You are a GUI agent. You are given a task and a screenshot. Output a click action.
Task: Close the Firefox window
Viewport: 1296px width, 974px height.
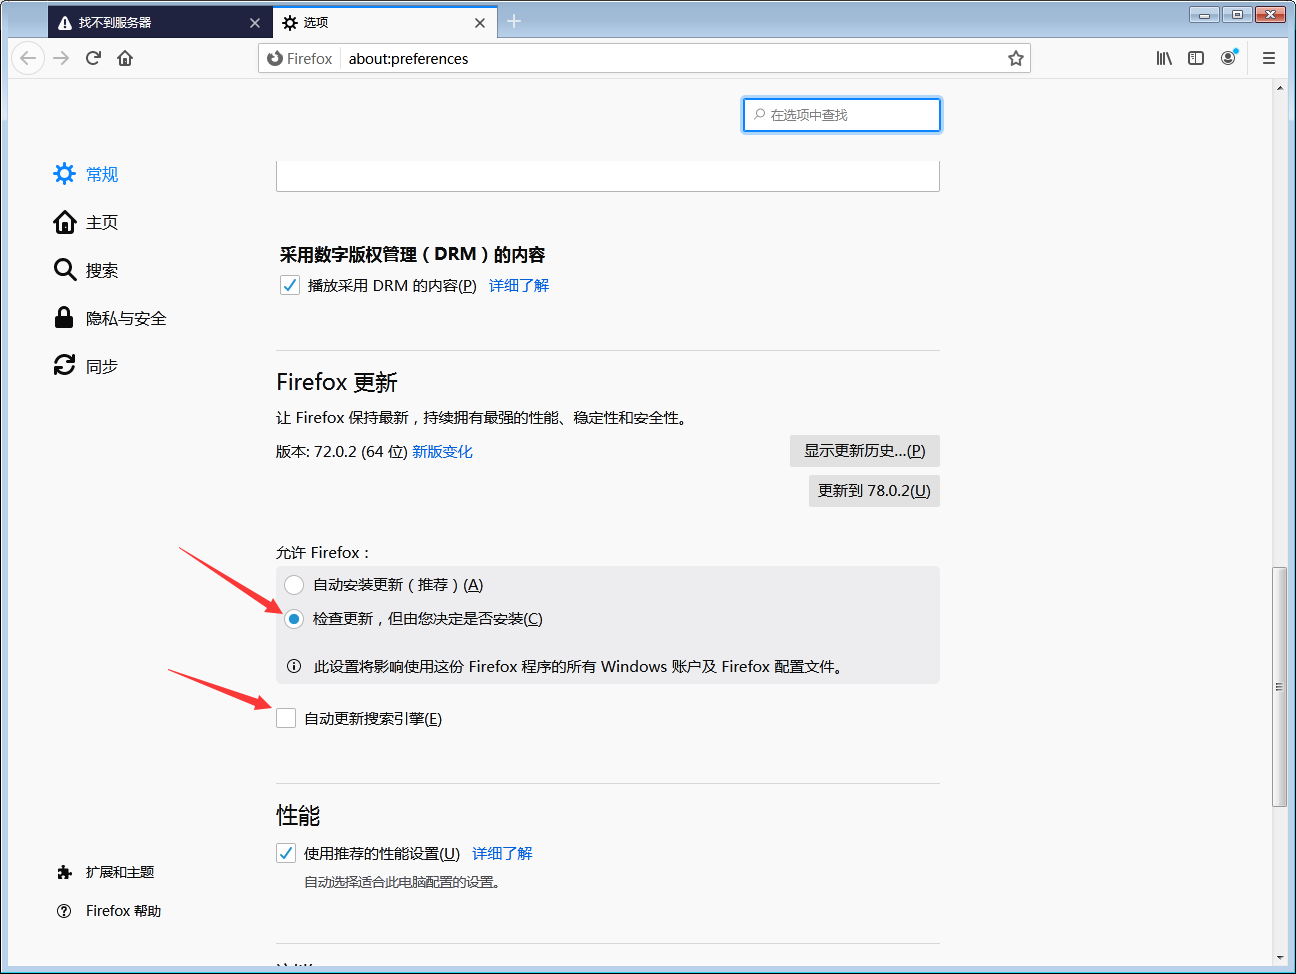(1270, 14)
